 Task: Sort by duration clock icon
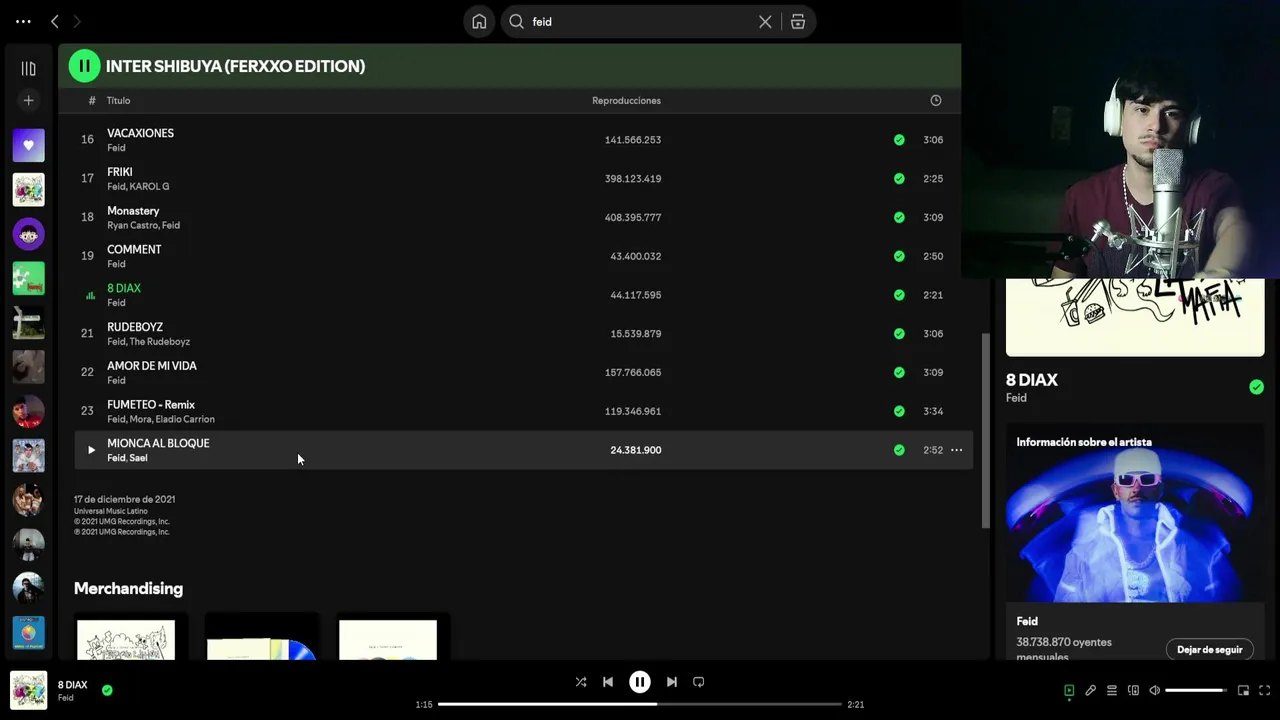(936, 100)
